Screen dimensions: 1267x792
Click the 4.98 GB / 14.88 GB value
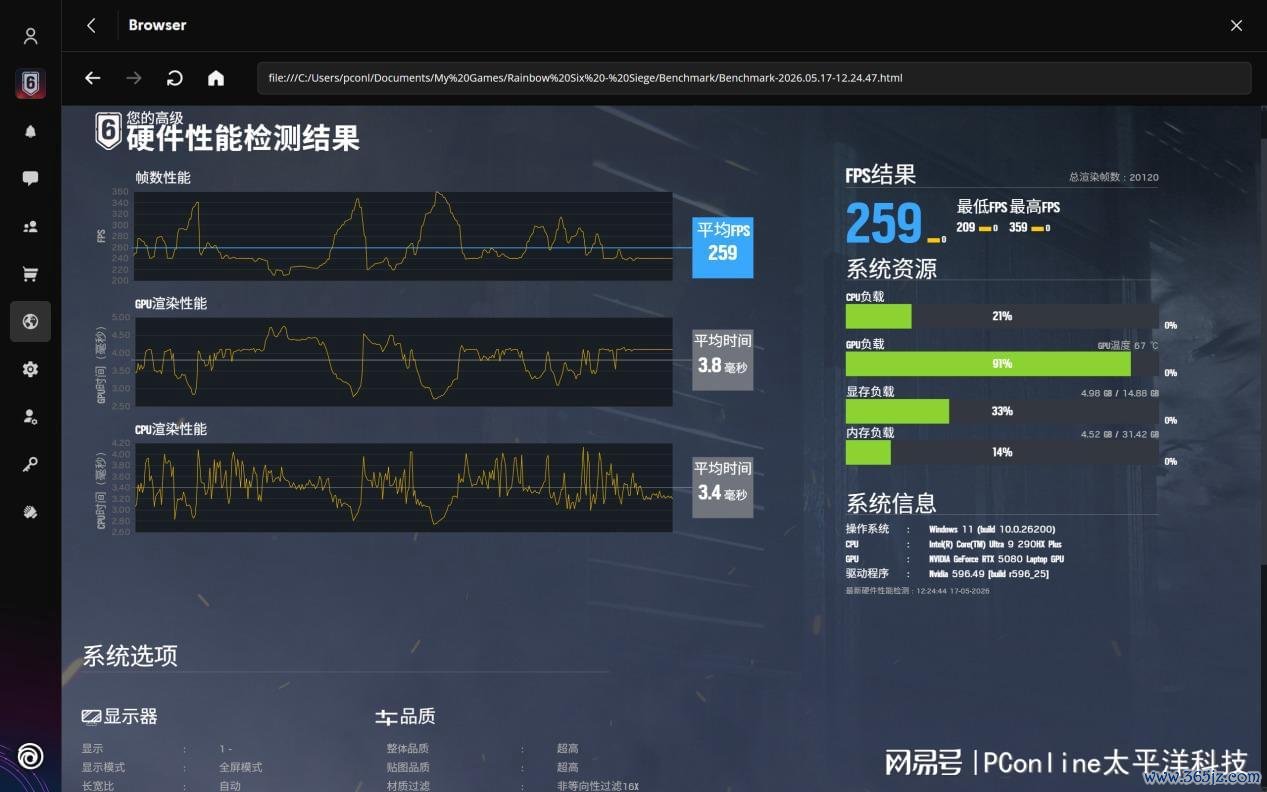pos(1120,393)
